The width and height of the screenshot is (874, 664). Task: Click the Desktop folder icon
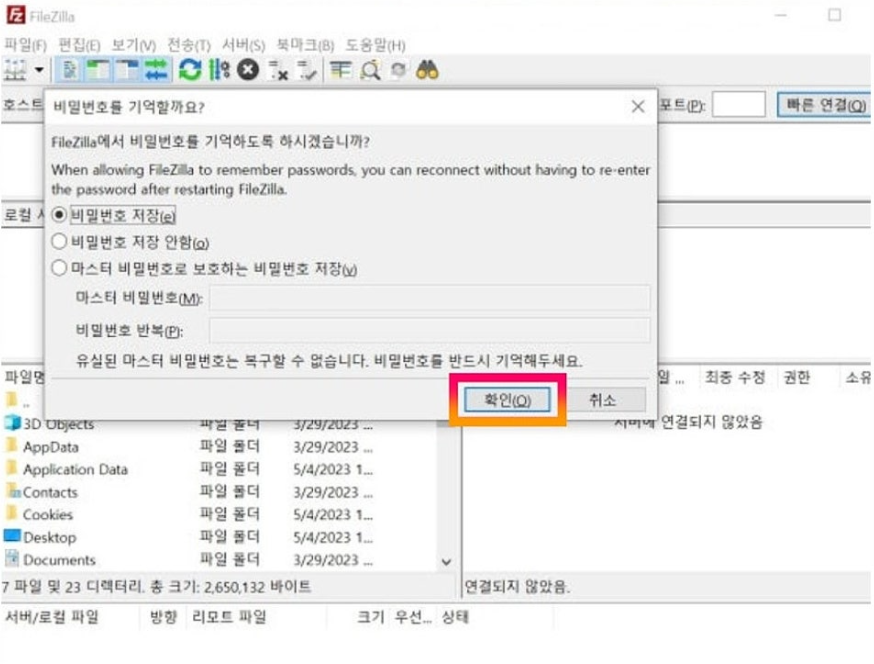pos(12,536)
